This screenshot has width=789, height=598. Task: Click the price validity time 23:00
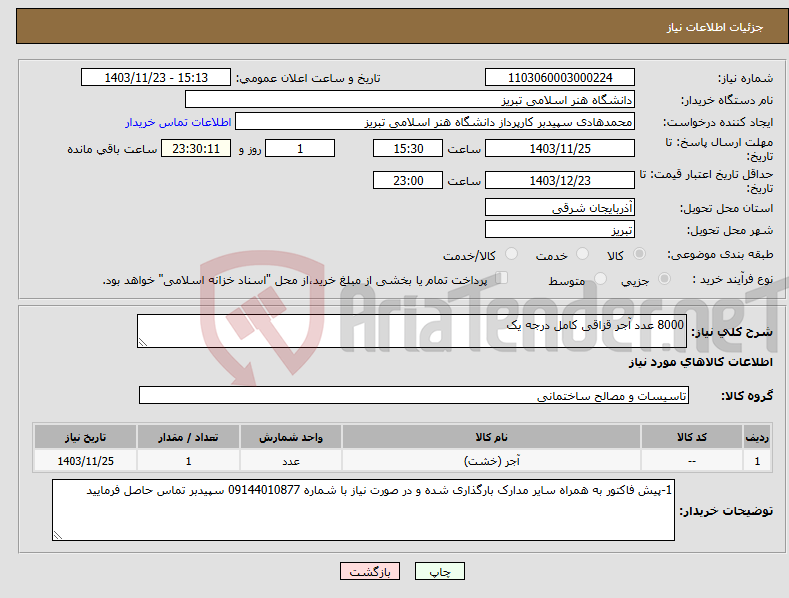pos(408,180)
